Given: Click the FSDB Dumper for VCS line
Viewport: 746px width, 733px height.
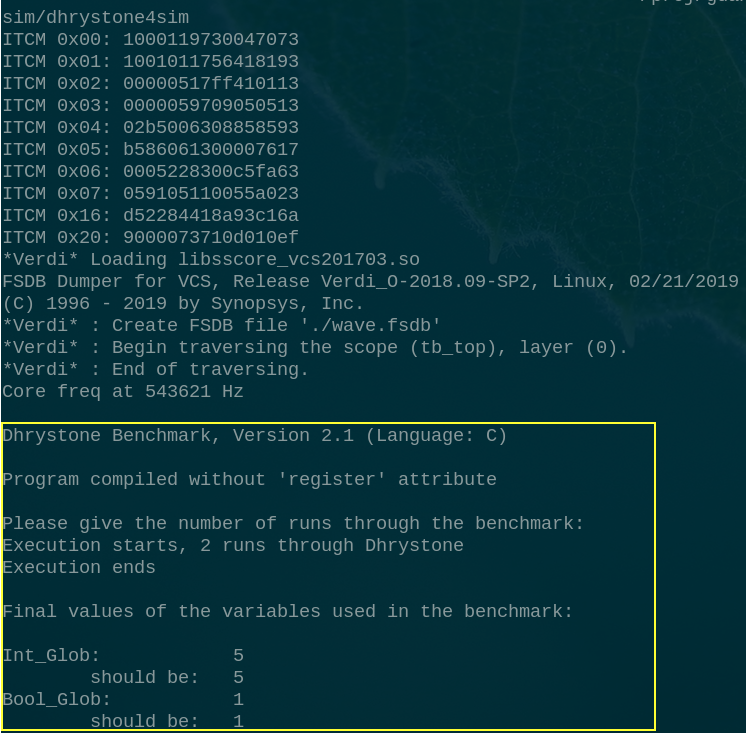Looking at the screenshot, I should tap(370, 281).
